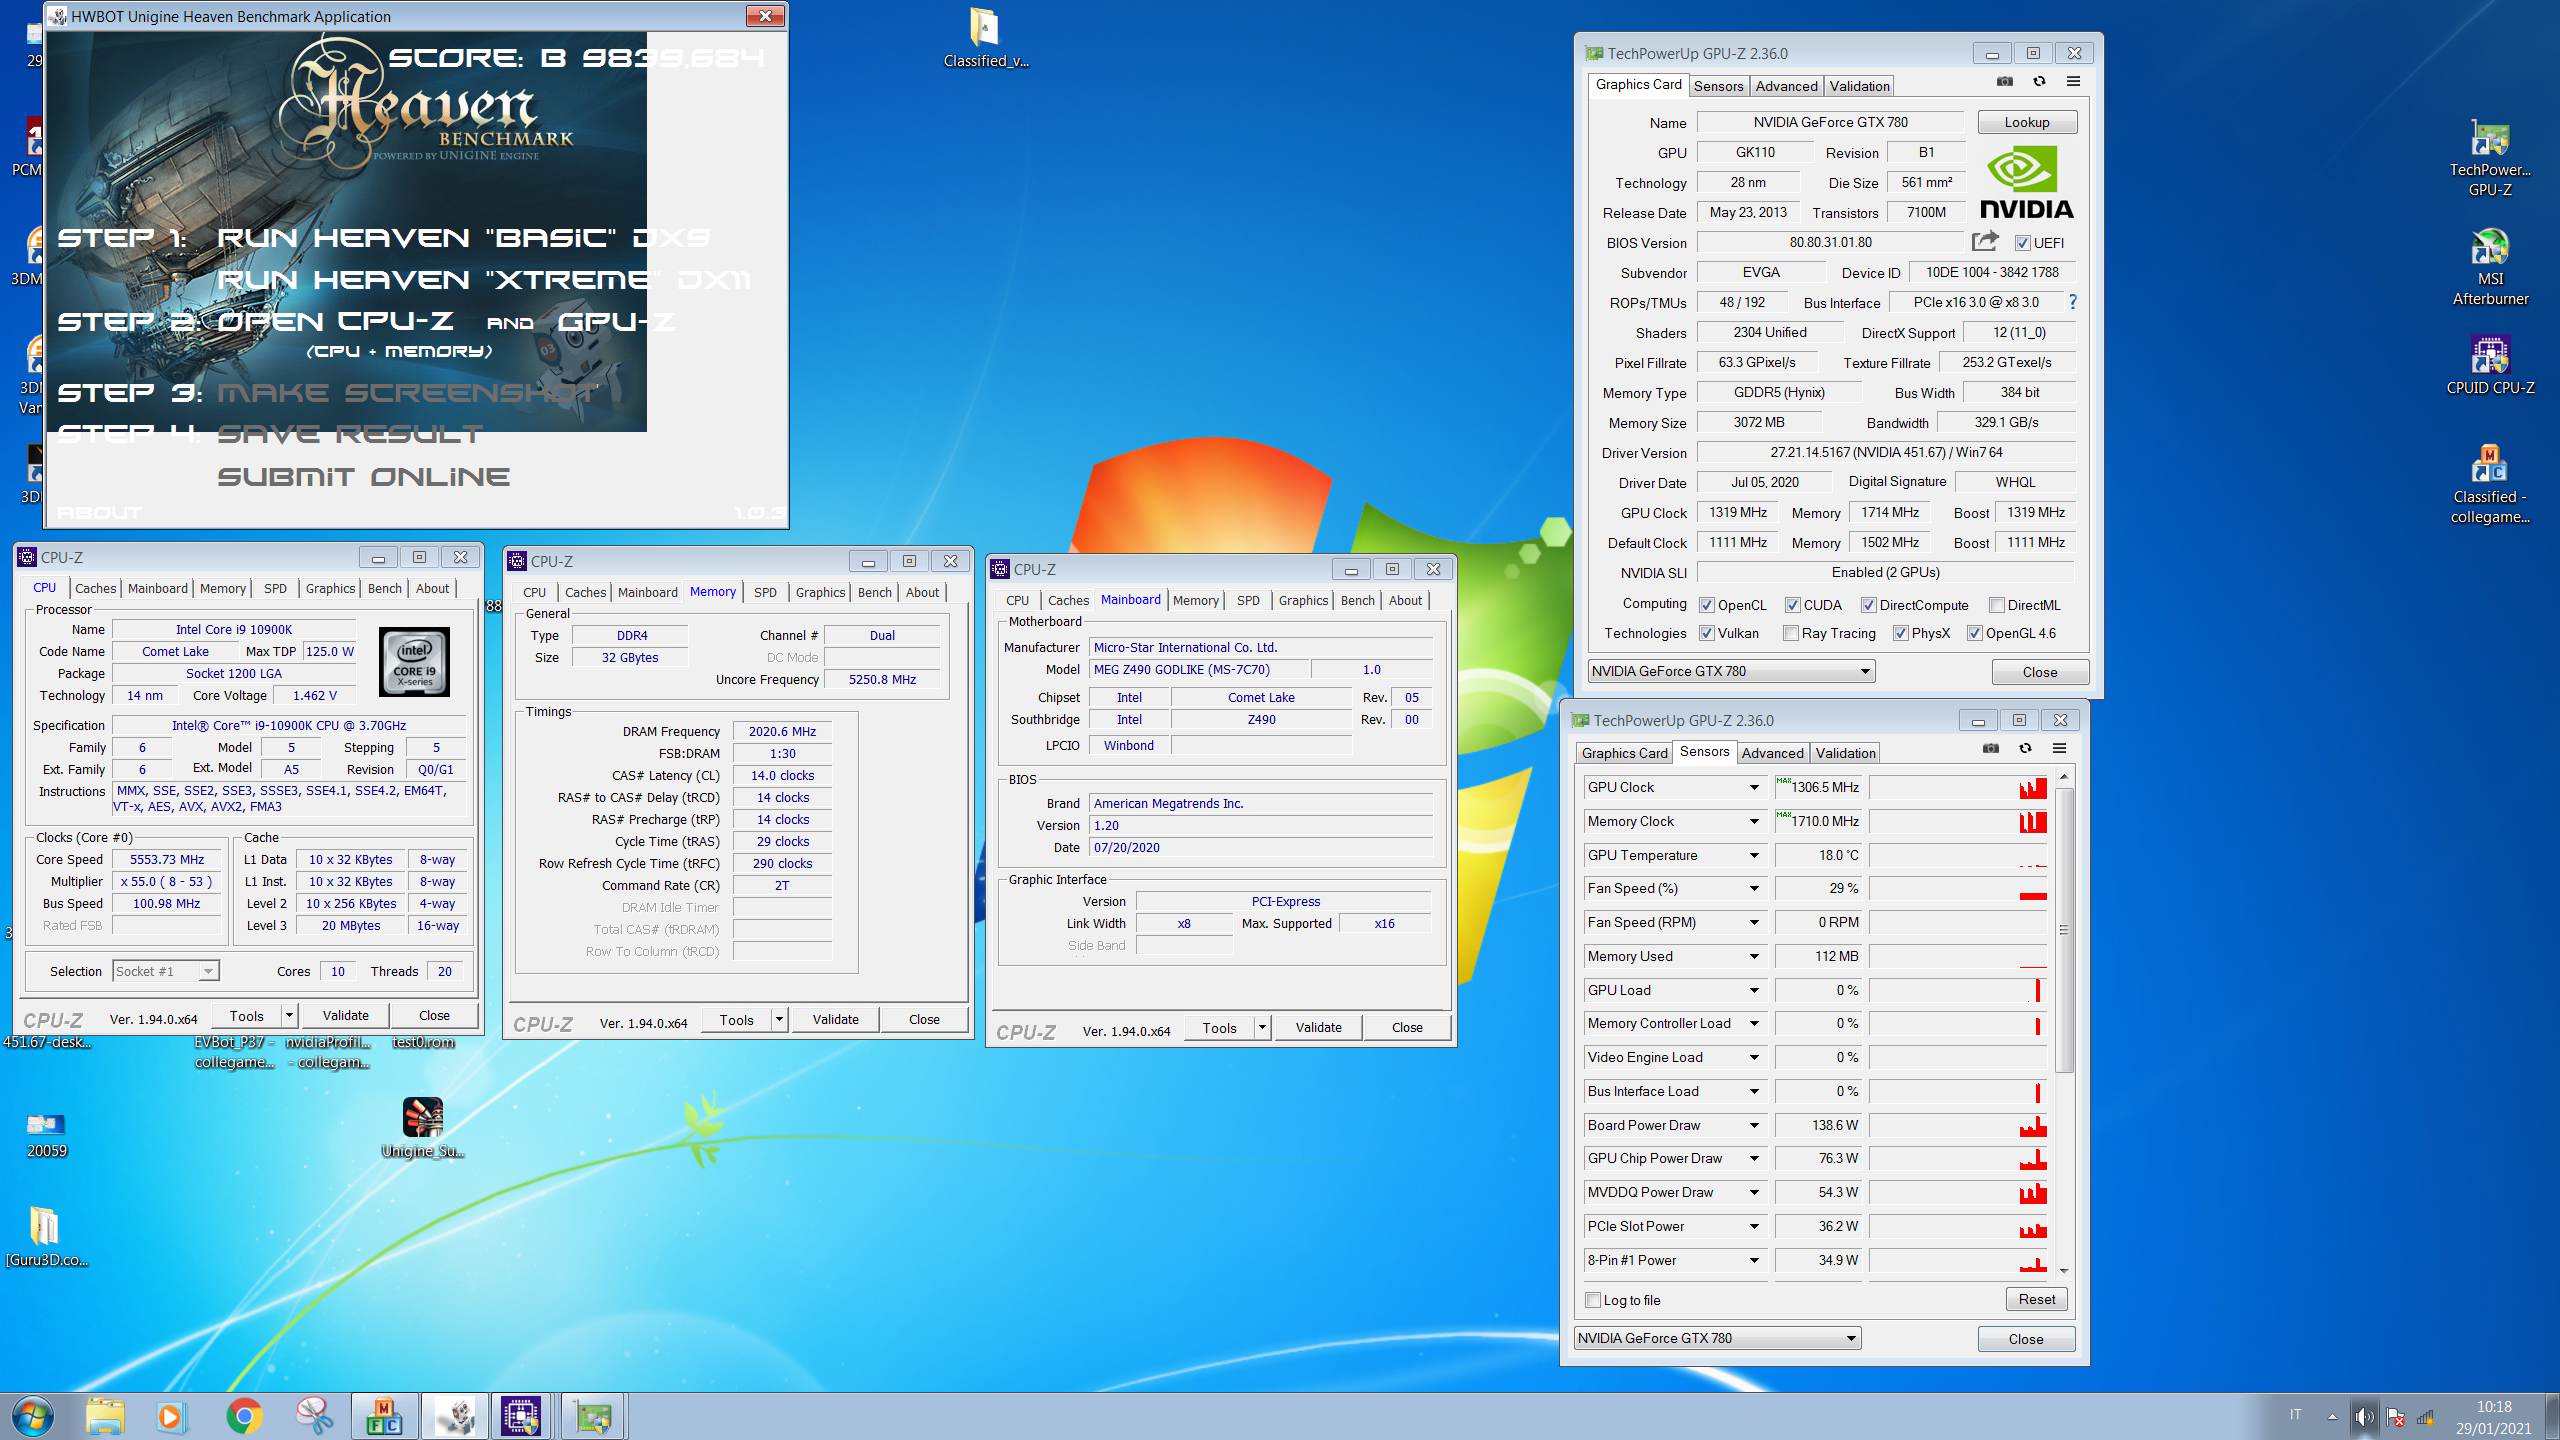
Task: Open the Socket #1 selection dropdown
Action: pos(166,971)
